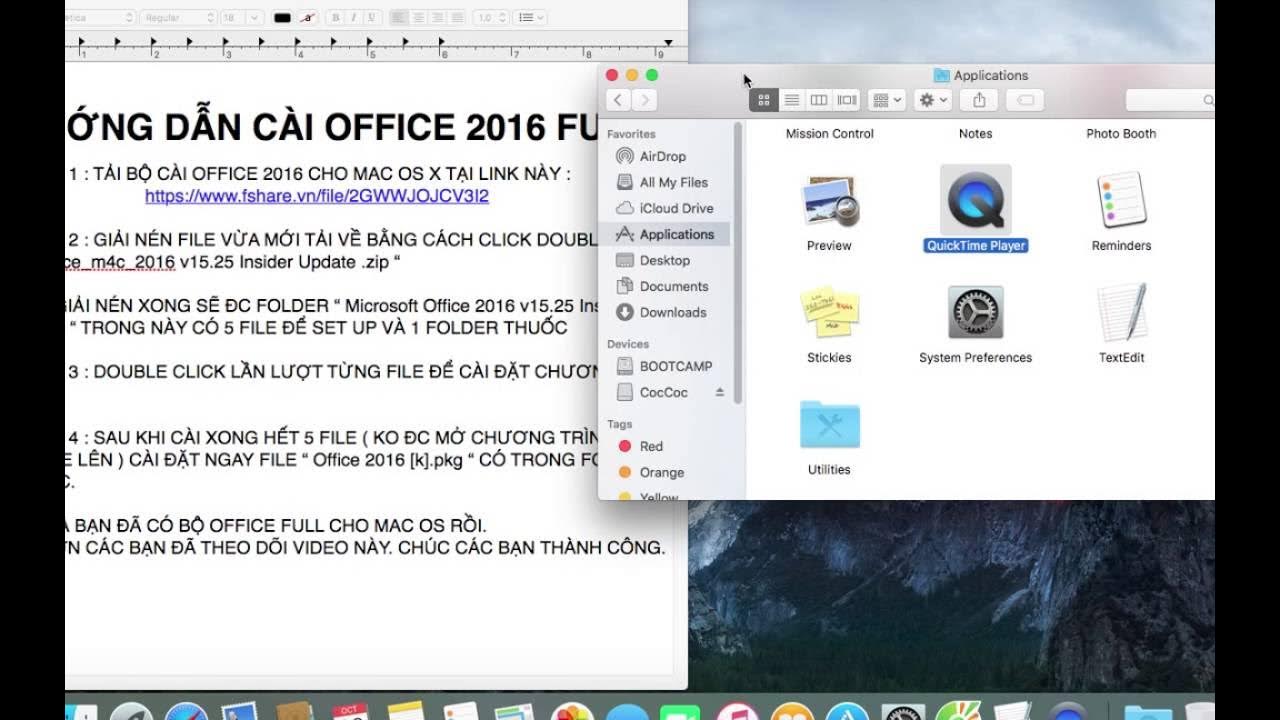Eject the CocCoc disk
The width and height of the screenshot is (1280, 720).
[x=719, y=393]
